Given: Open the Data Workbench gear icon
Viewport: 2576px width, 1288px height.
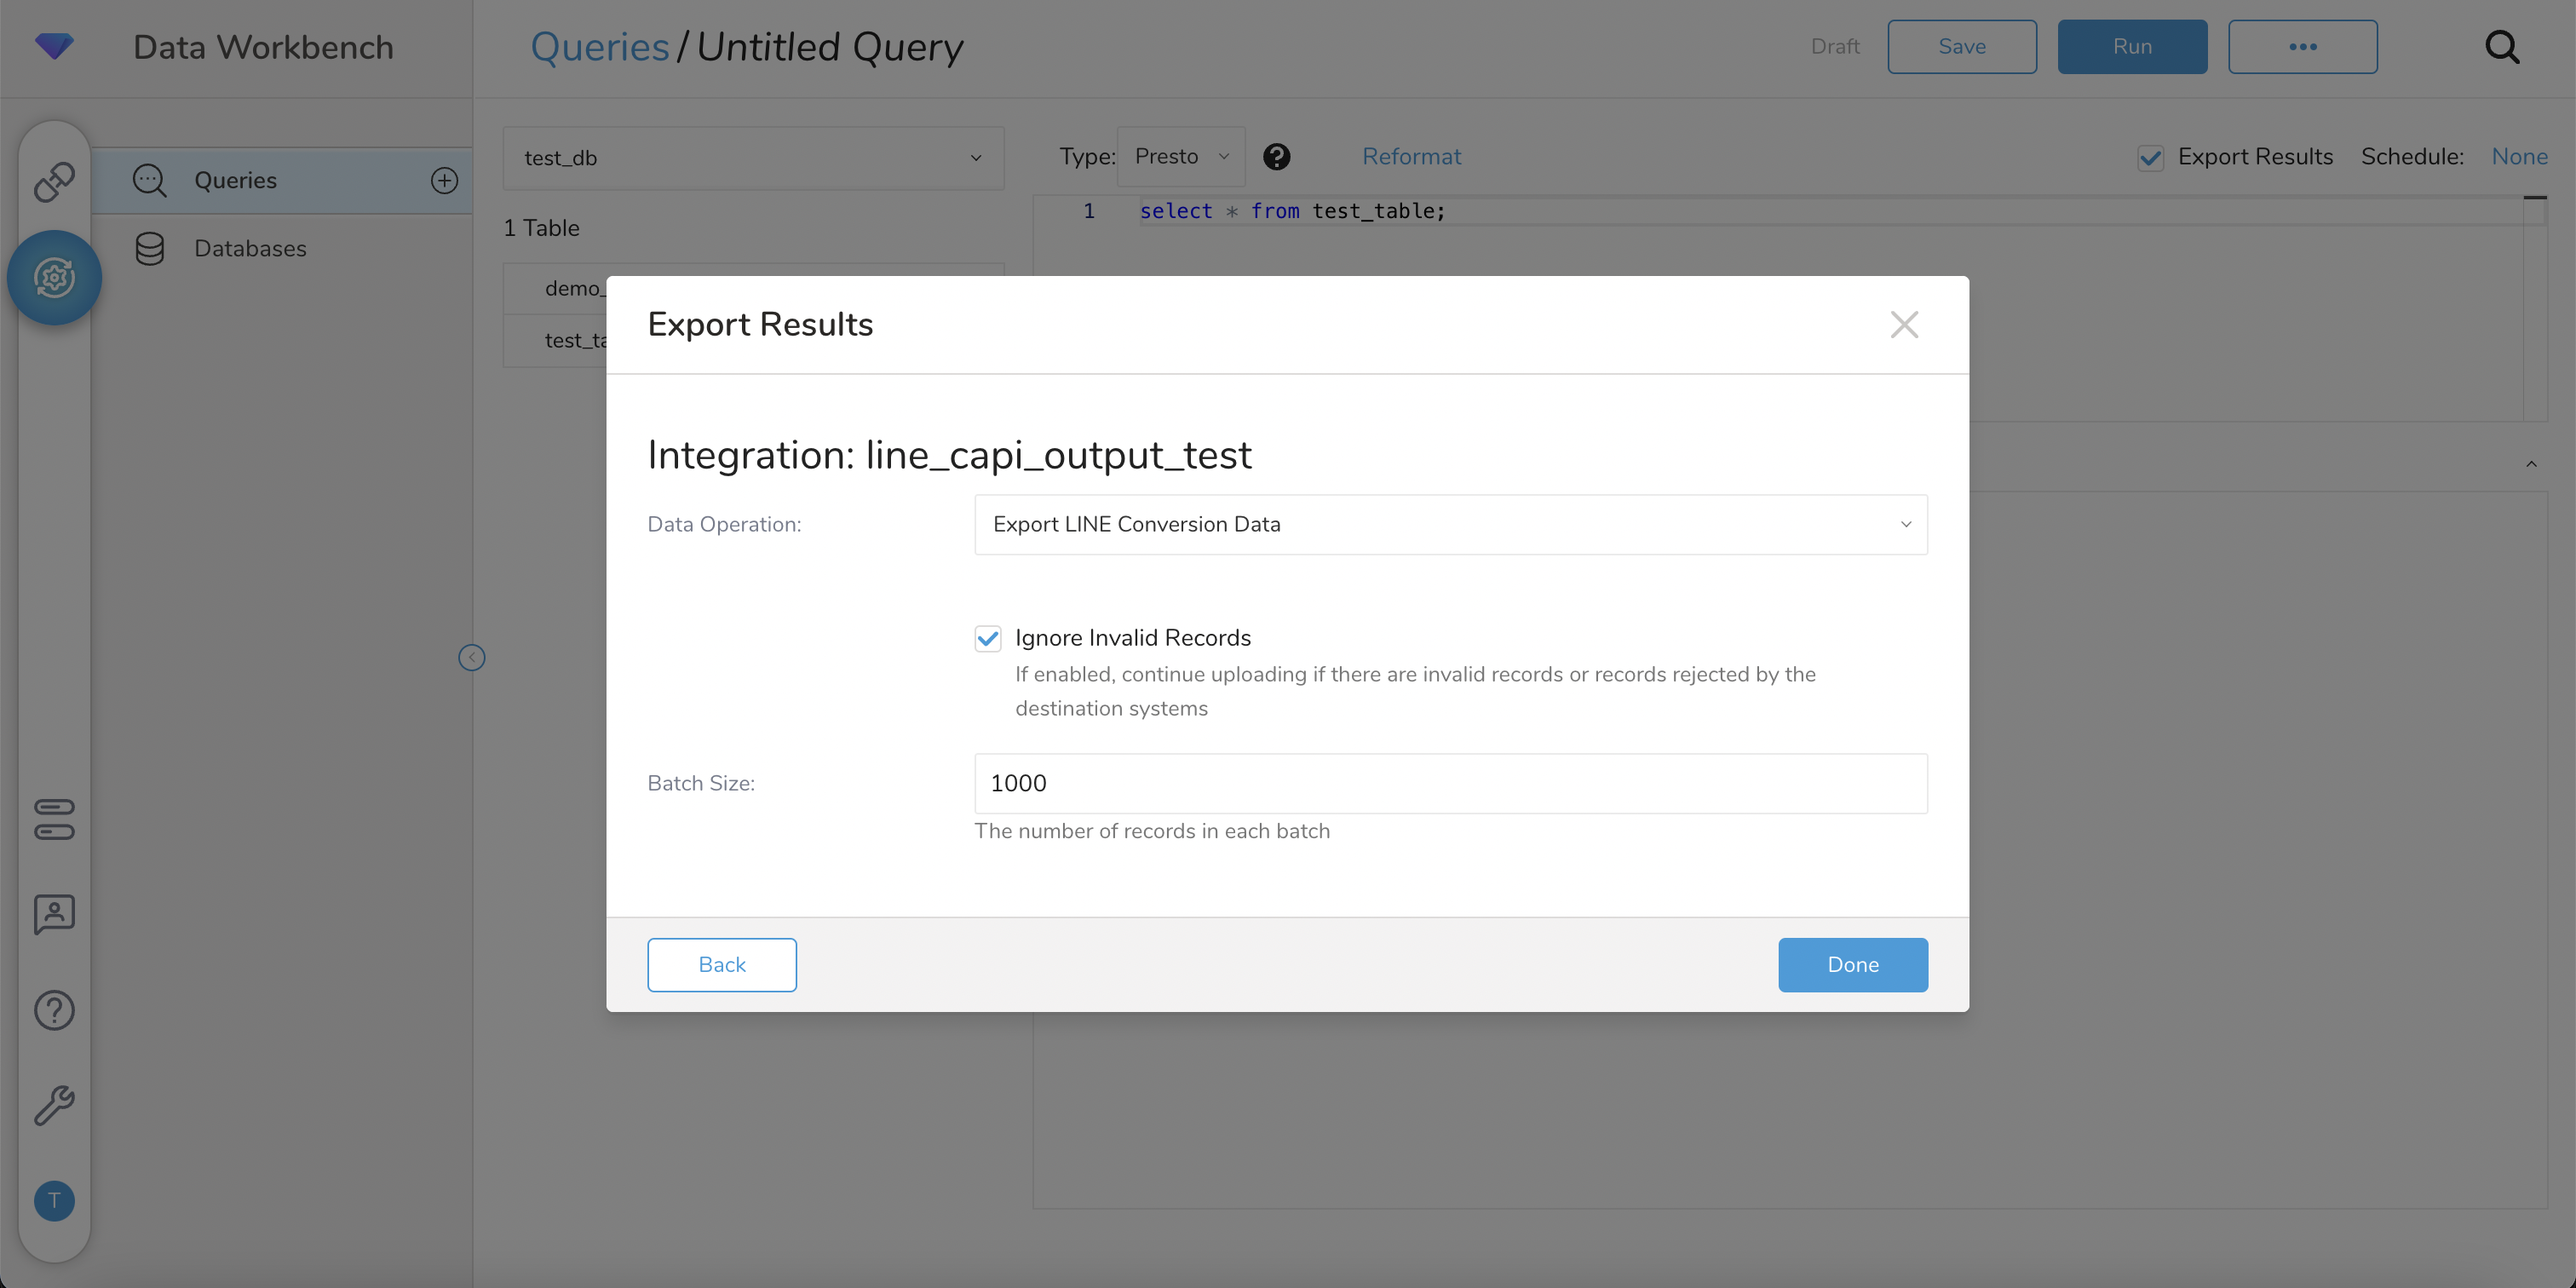Looking at the screenshot, I should coord(54,277).
